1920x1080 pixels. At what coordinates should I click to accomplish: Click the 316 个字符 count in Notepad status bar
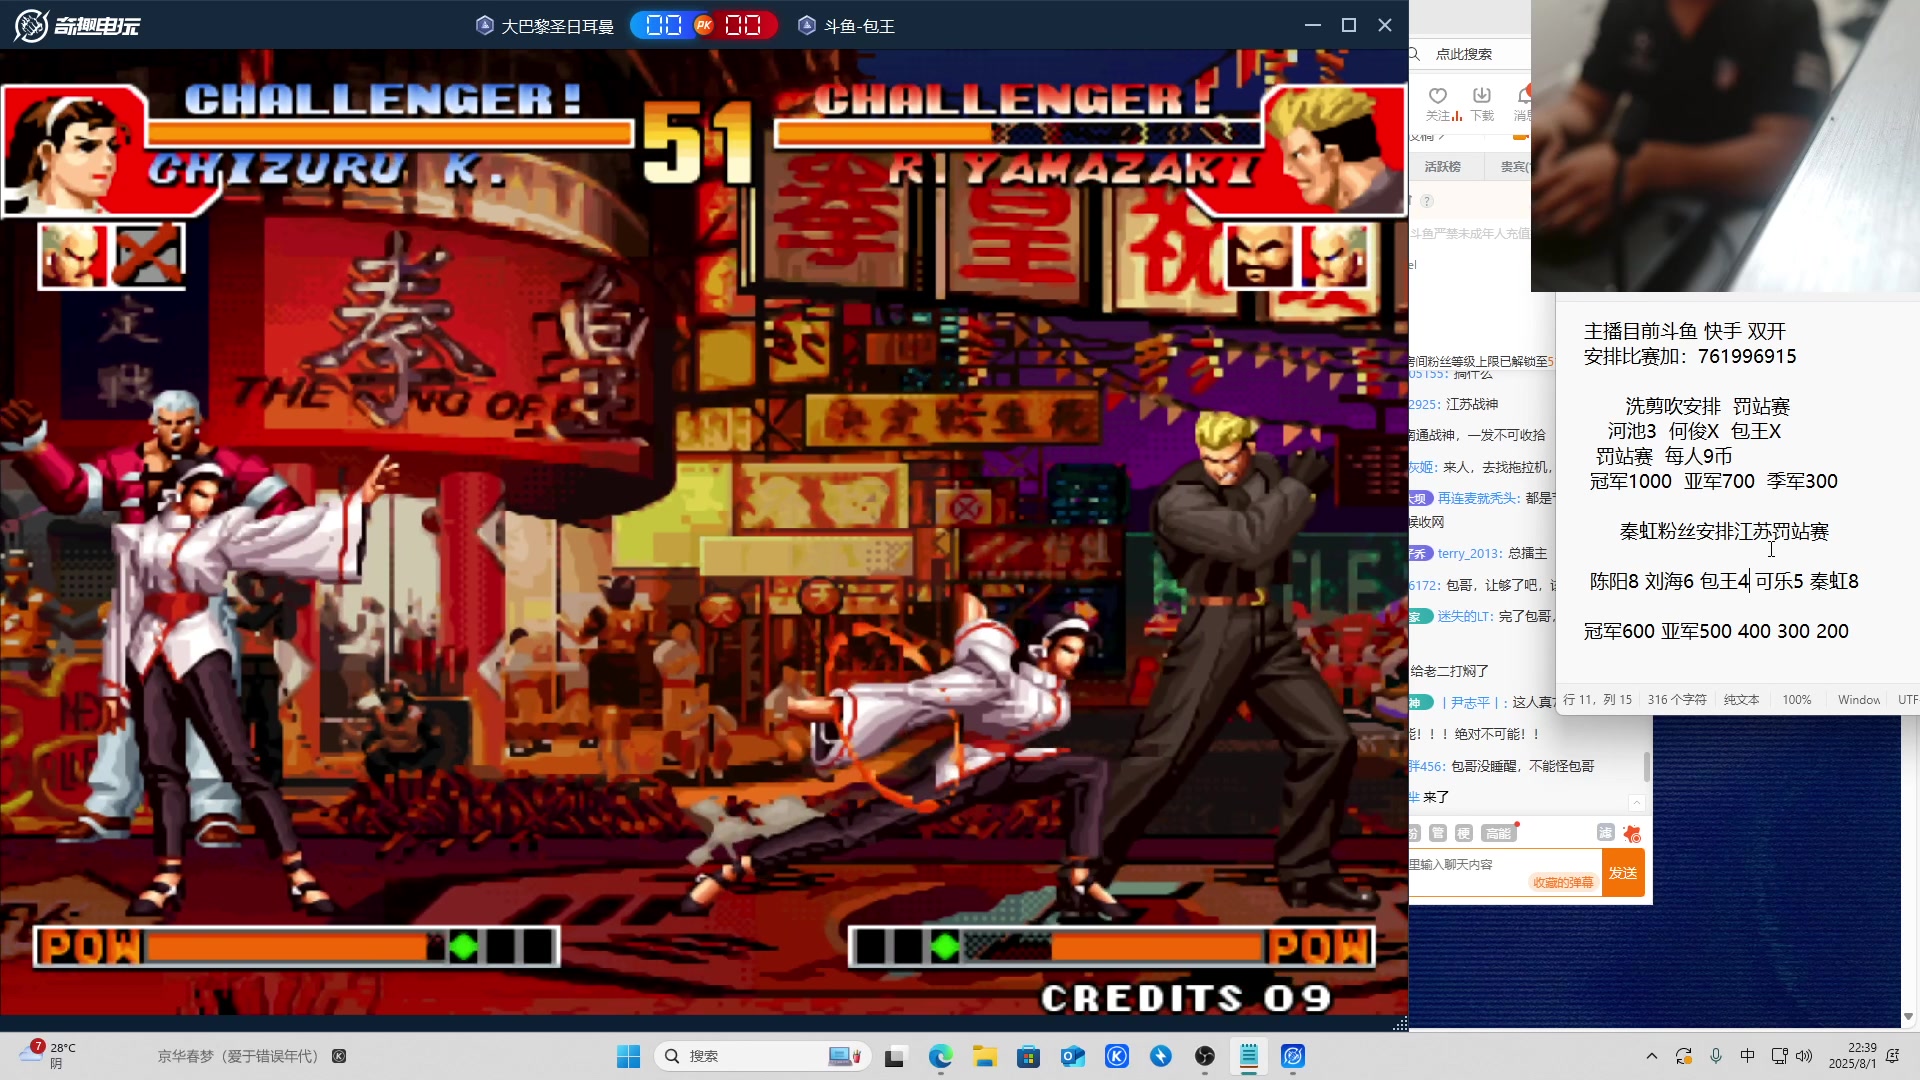click(x=1677, y=700)
